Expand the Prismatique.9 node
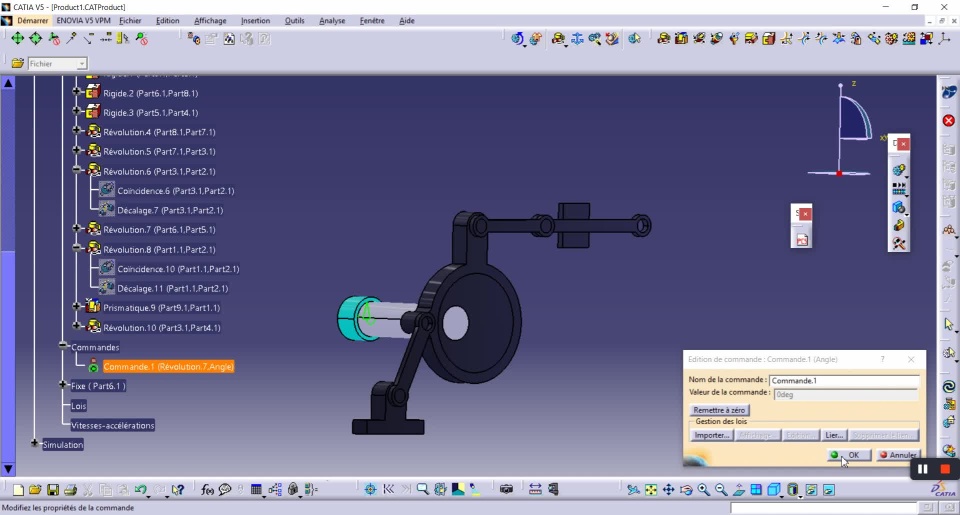This screenshot has height=515, width=960. [77, 306]
